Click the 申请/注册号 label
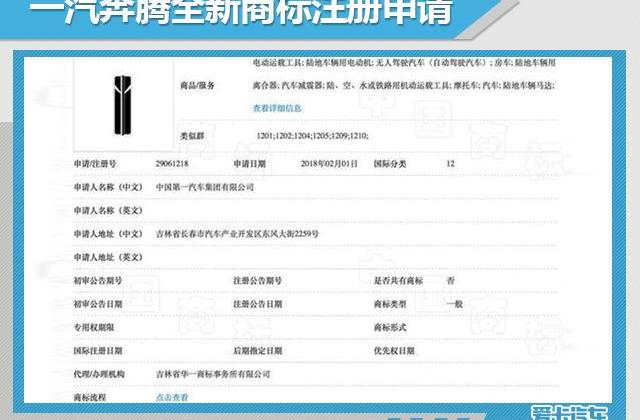This screenshot has width=640, height=420. coord(95,164)
